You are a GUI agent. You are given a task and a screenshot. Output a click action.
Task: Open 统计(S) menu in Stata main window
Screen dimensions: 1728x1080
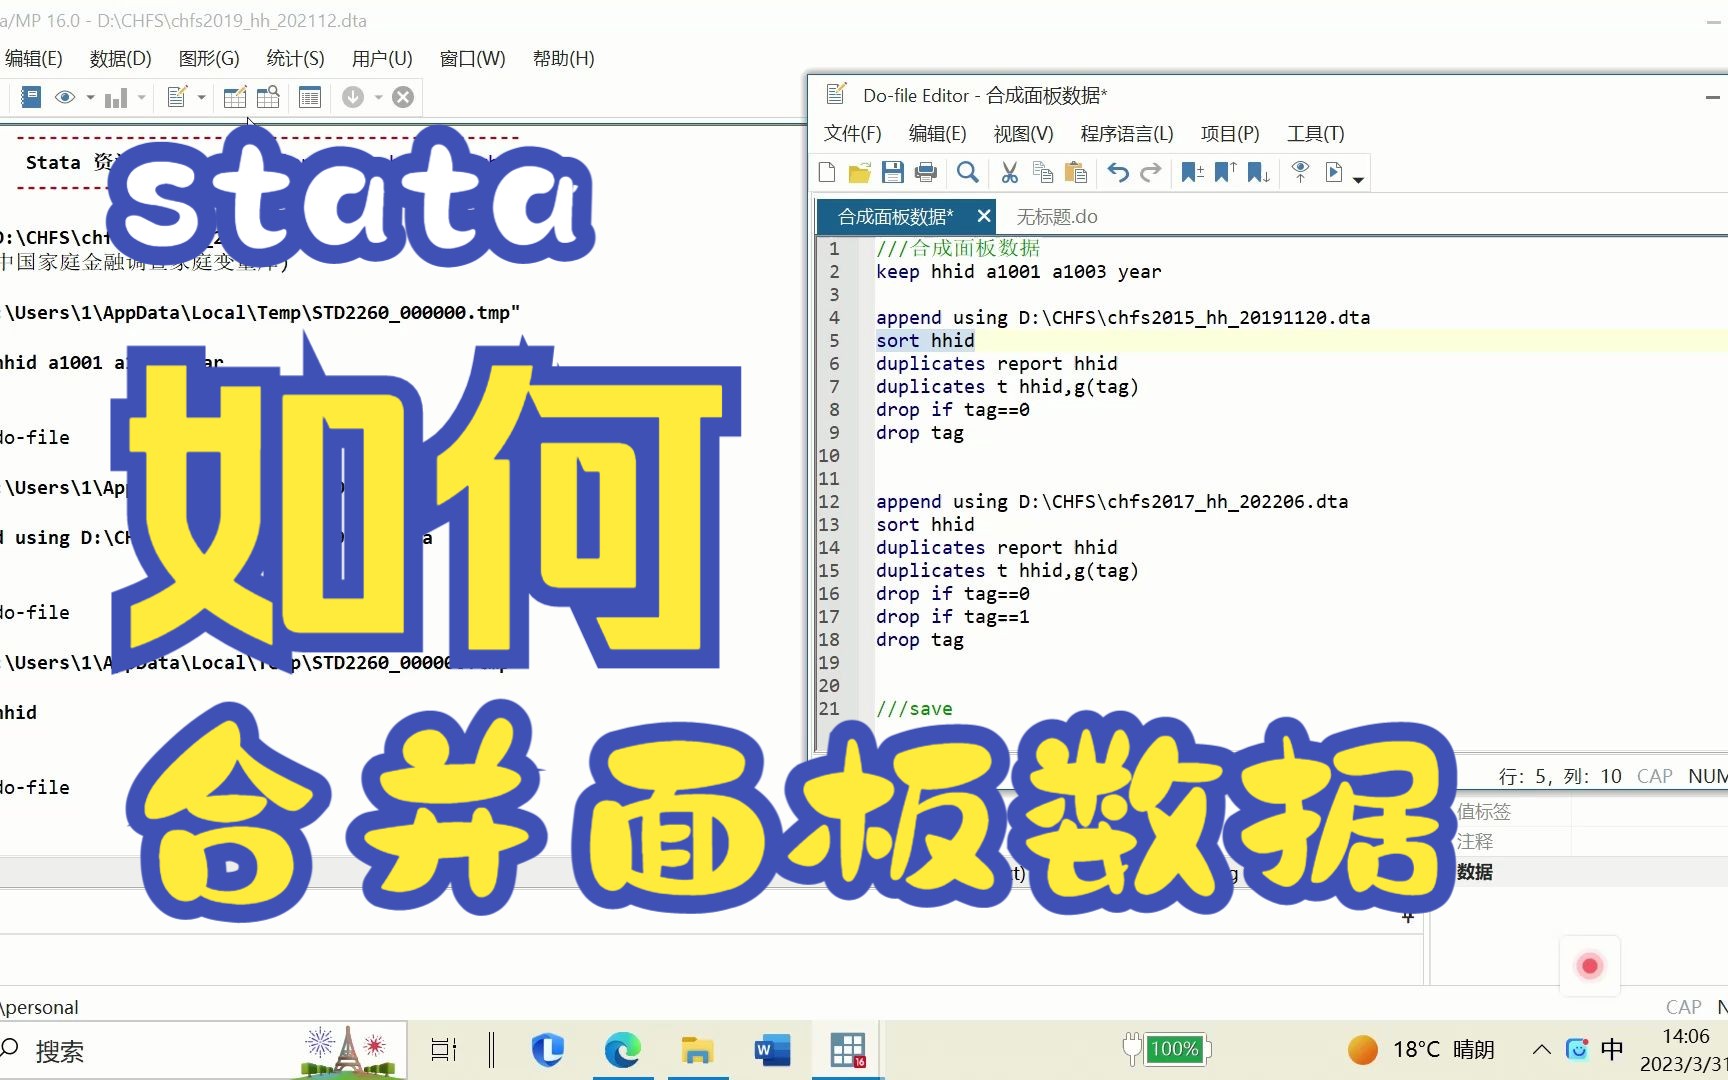coord(295,58)
